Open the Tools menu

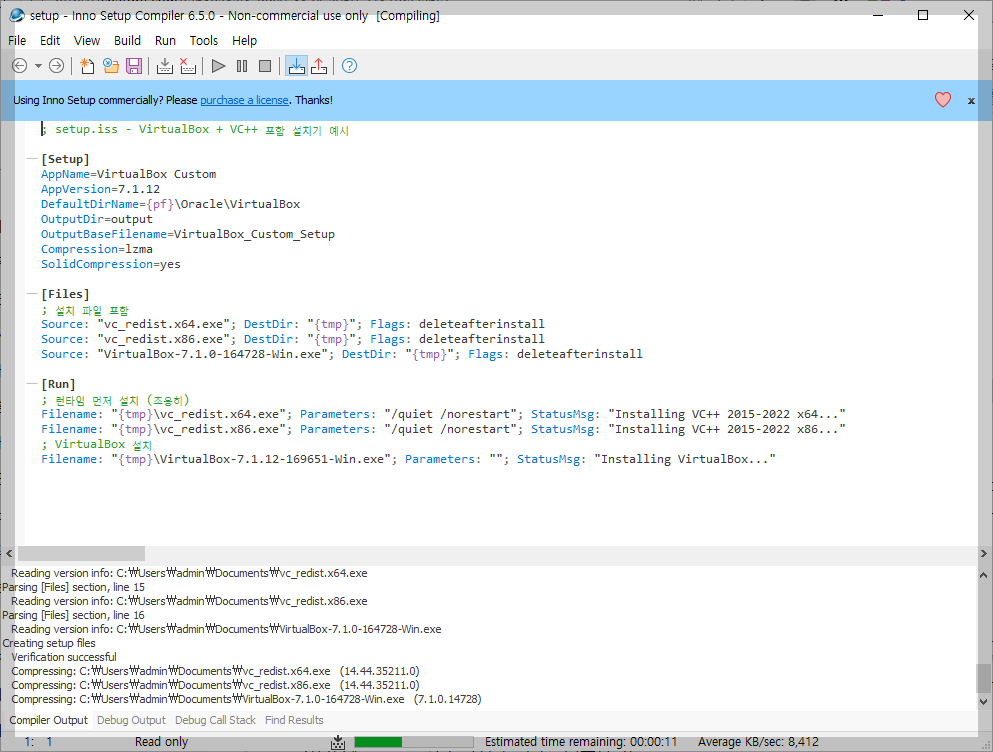(204, 41)
